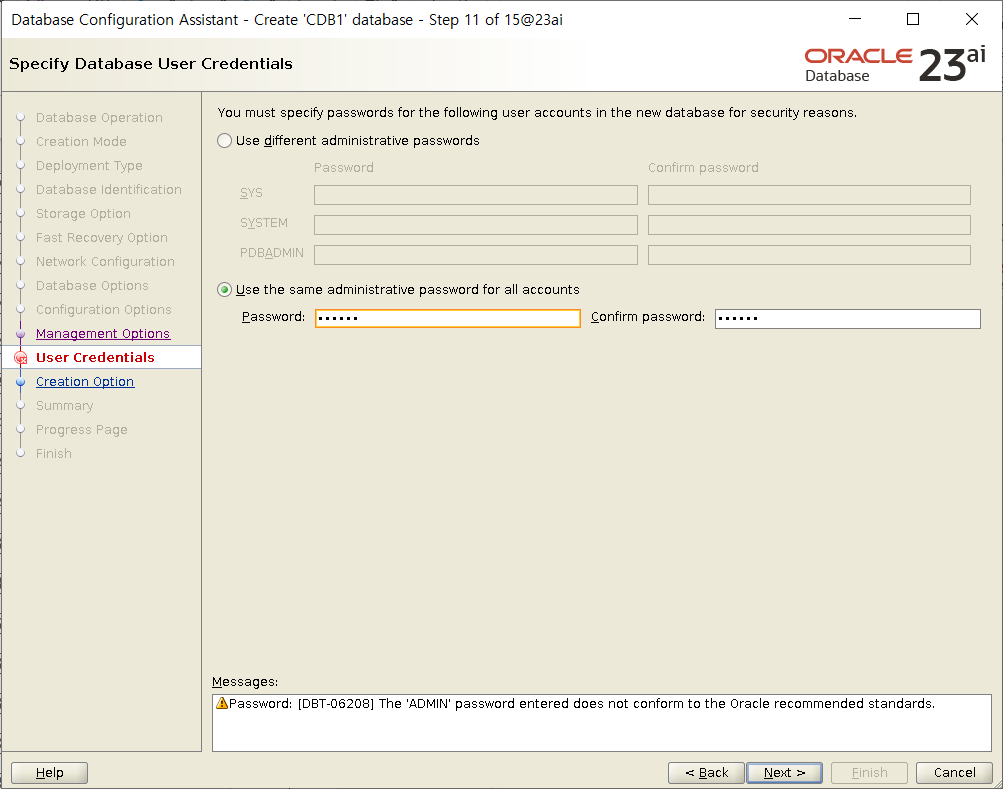Click 'Configuration Options' step in sidebar
This screenshot has width=1003, height=789.
point(104,310)
